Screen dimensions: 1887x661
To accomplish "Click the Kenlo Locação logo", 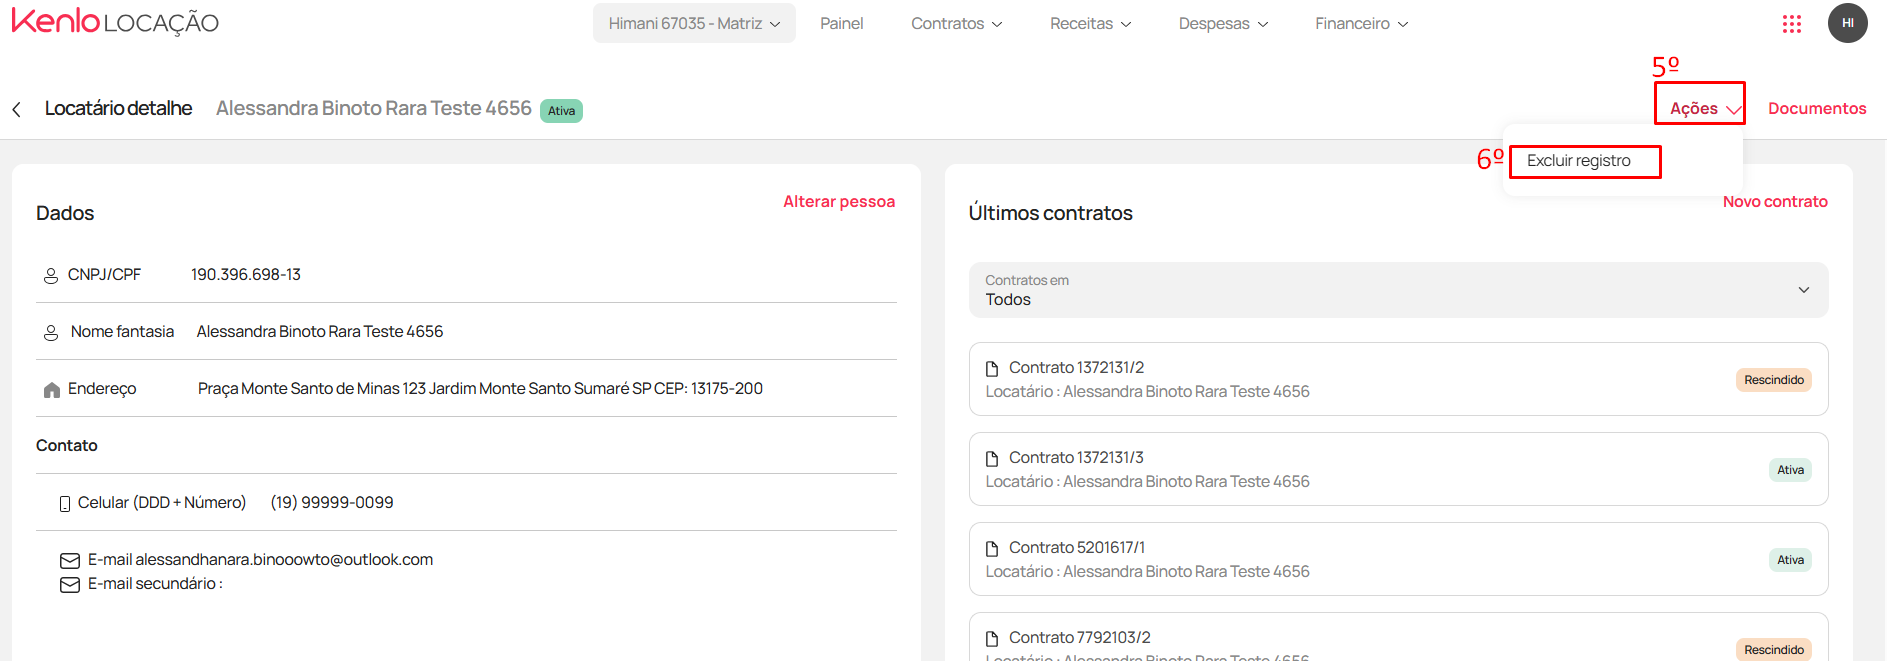I will [x=115, y=22].
